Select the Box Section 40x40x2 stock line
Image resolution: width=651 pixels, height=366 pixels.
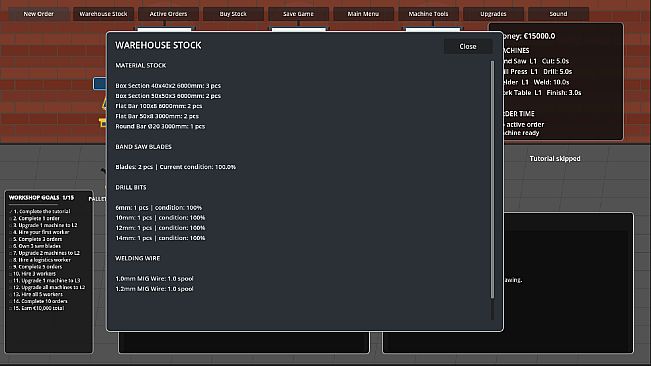coord(168,85)
